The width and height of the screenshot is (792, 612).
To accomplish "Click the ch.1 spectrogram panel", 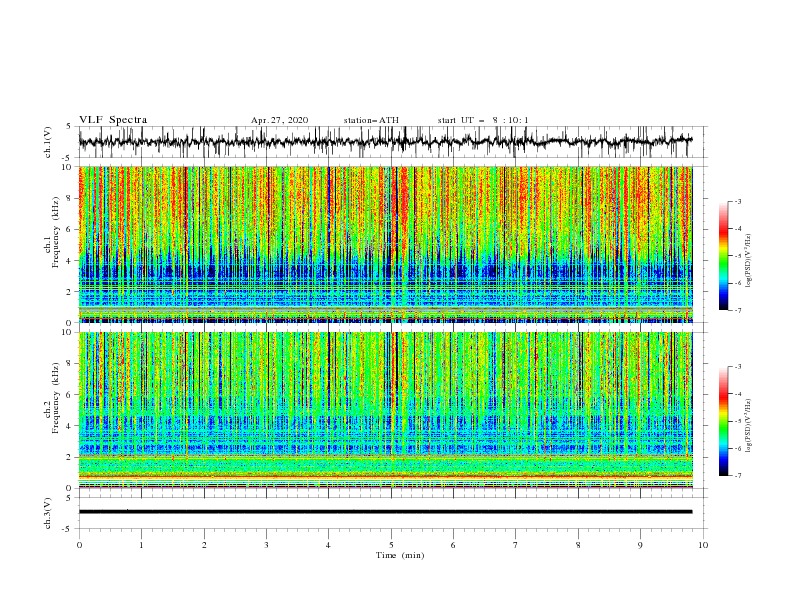I will point(385,244).
